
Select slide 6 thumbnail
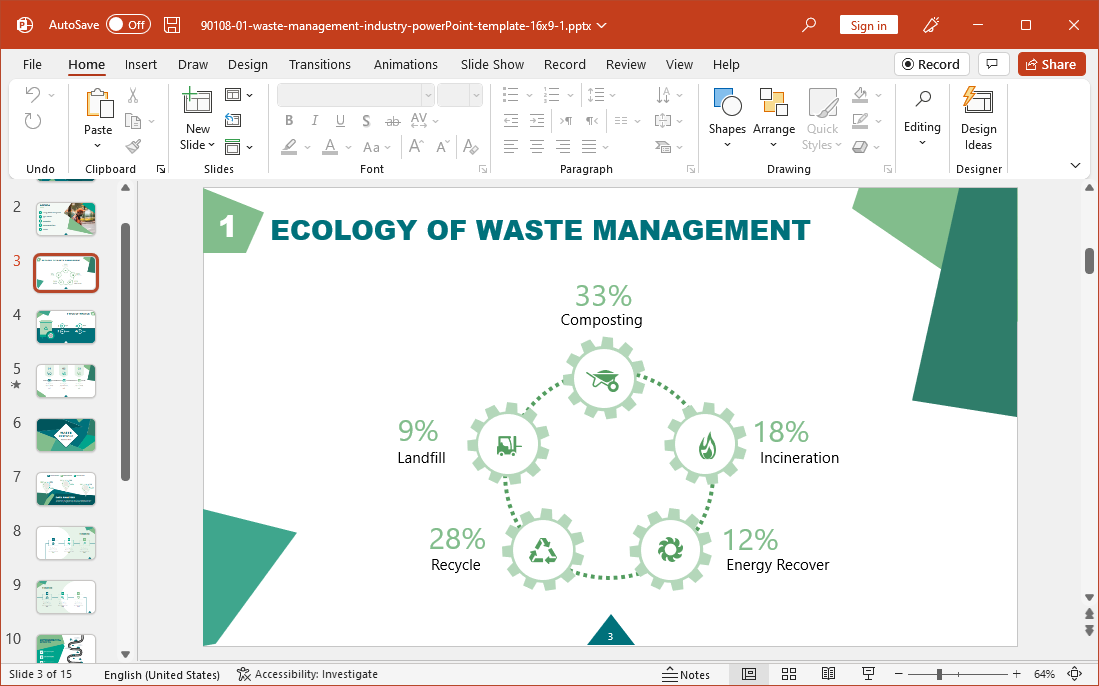[x=66, y=435]
